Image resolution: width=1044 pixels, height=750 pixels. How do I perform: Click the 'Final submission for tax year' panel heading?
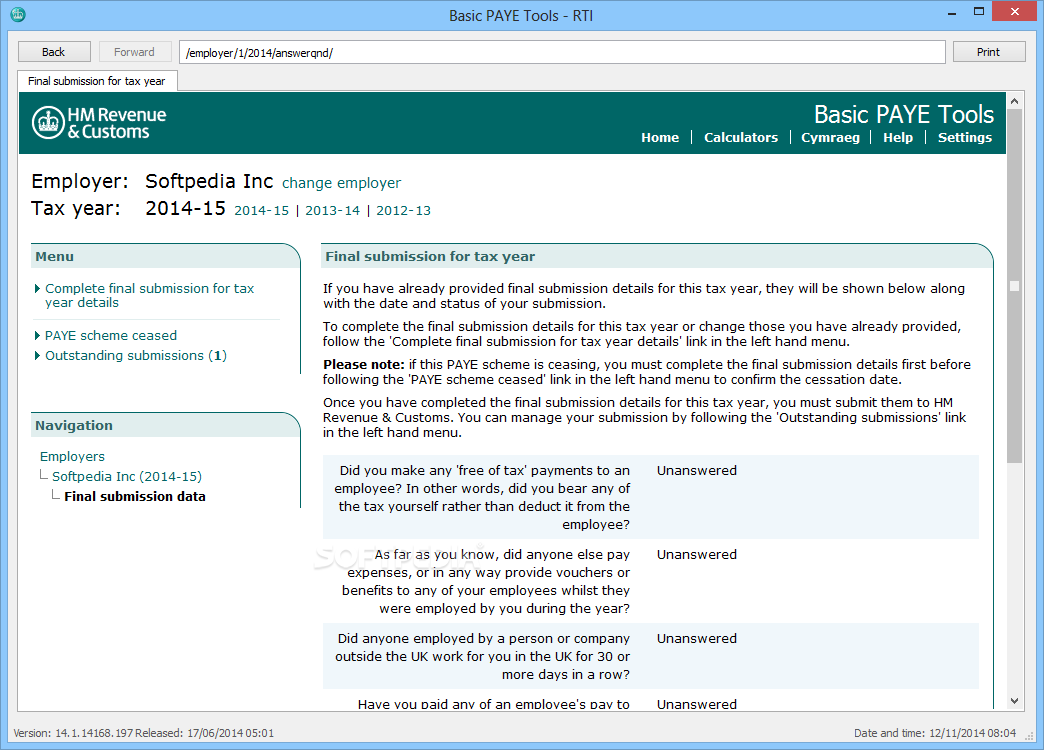click(430, 256)
